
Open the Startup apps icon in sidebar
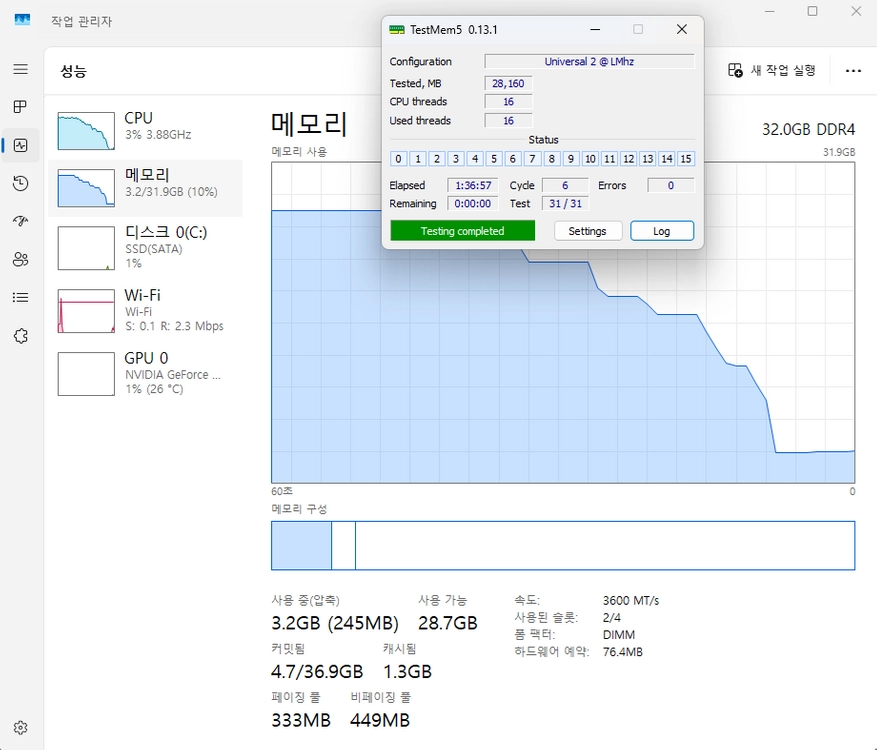(21, 221)
